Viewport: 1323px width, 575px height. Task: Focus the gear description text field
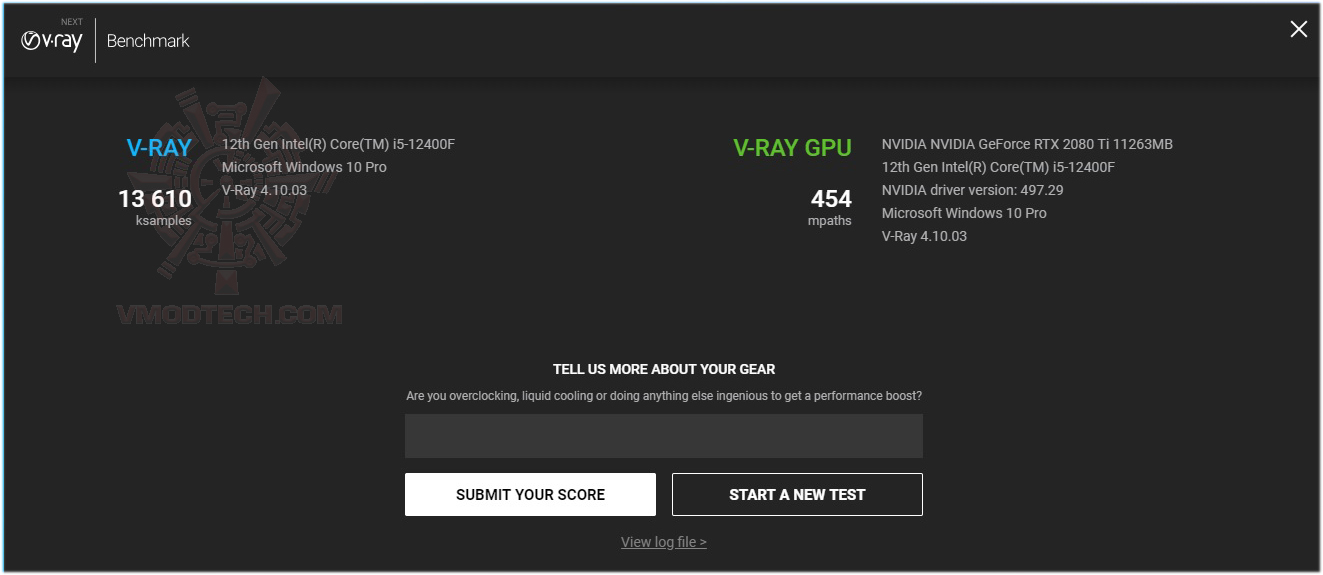click(x=663, y=436)
